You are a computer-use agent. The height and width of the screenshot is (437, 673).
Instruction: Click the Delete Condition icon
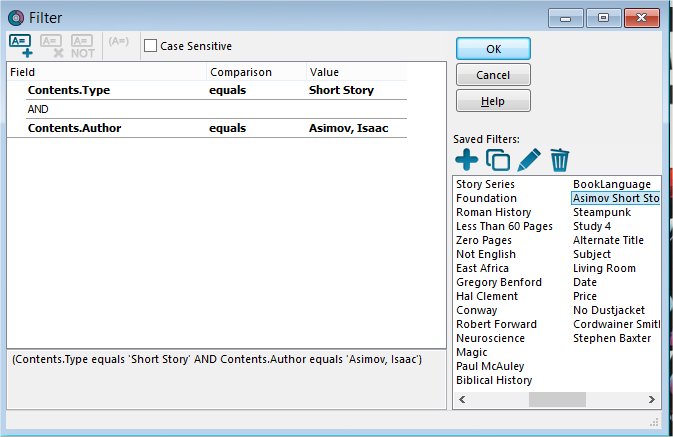click(51, 45)
